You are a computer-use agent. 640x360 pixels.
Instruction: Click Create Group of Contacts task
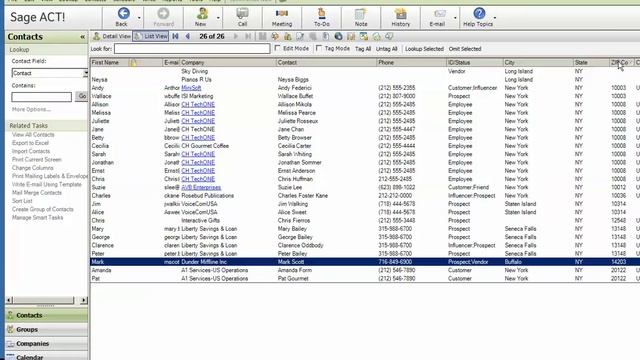point(42,209)
